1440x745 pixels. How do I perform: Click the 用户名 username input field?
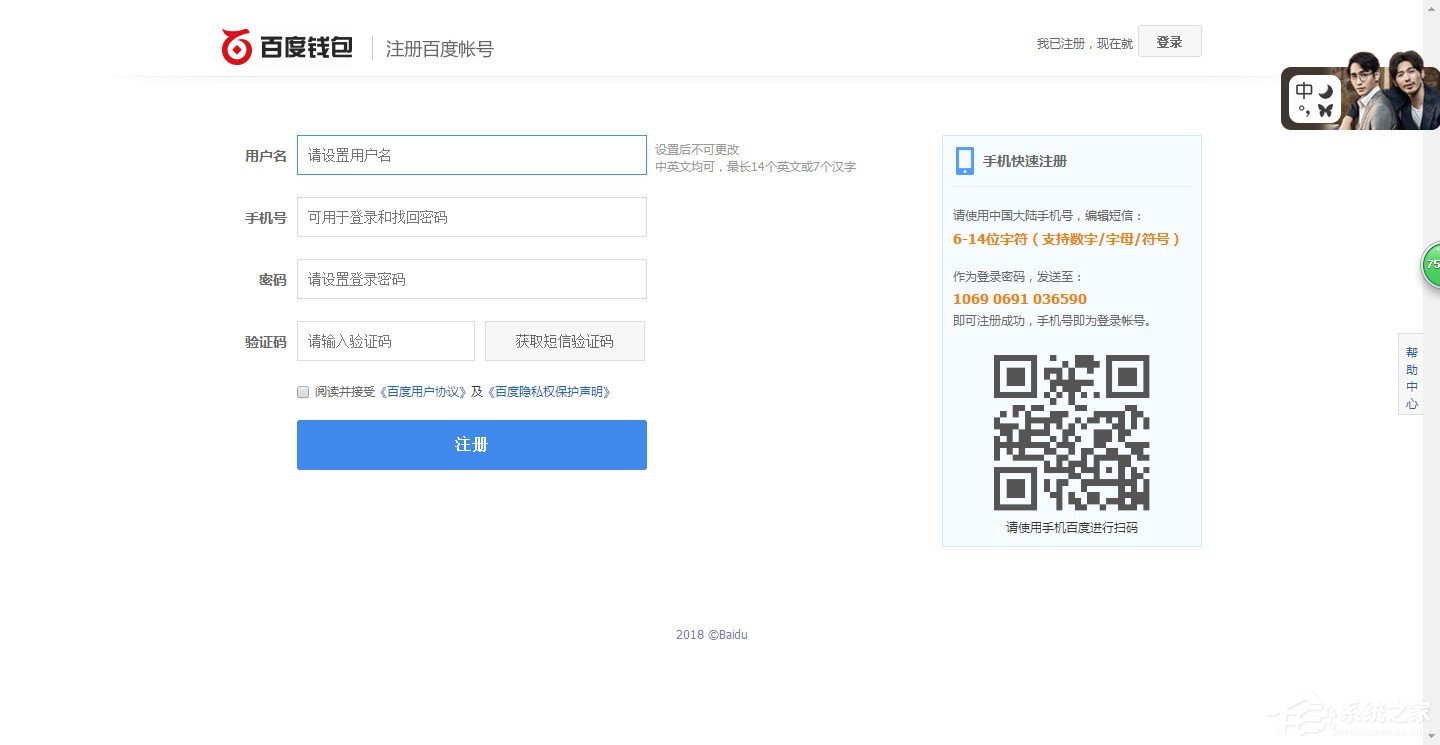coord(471,155)
